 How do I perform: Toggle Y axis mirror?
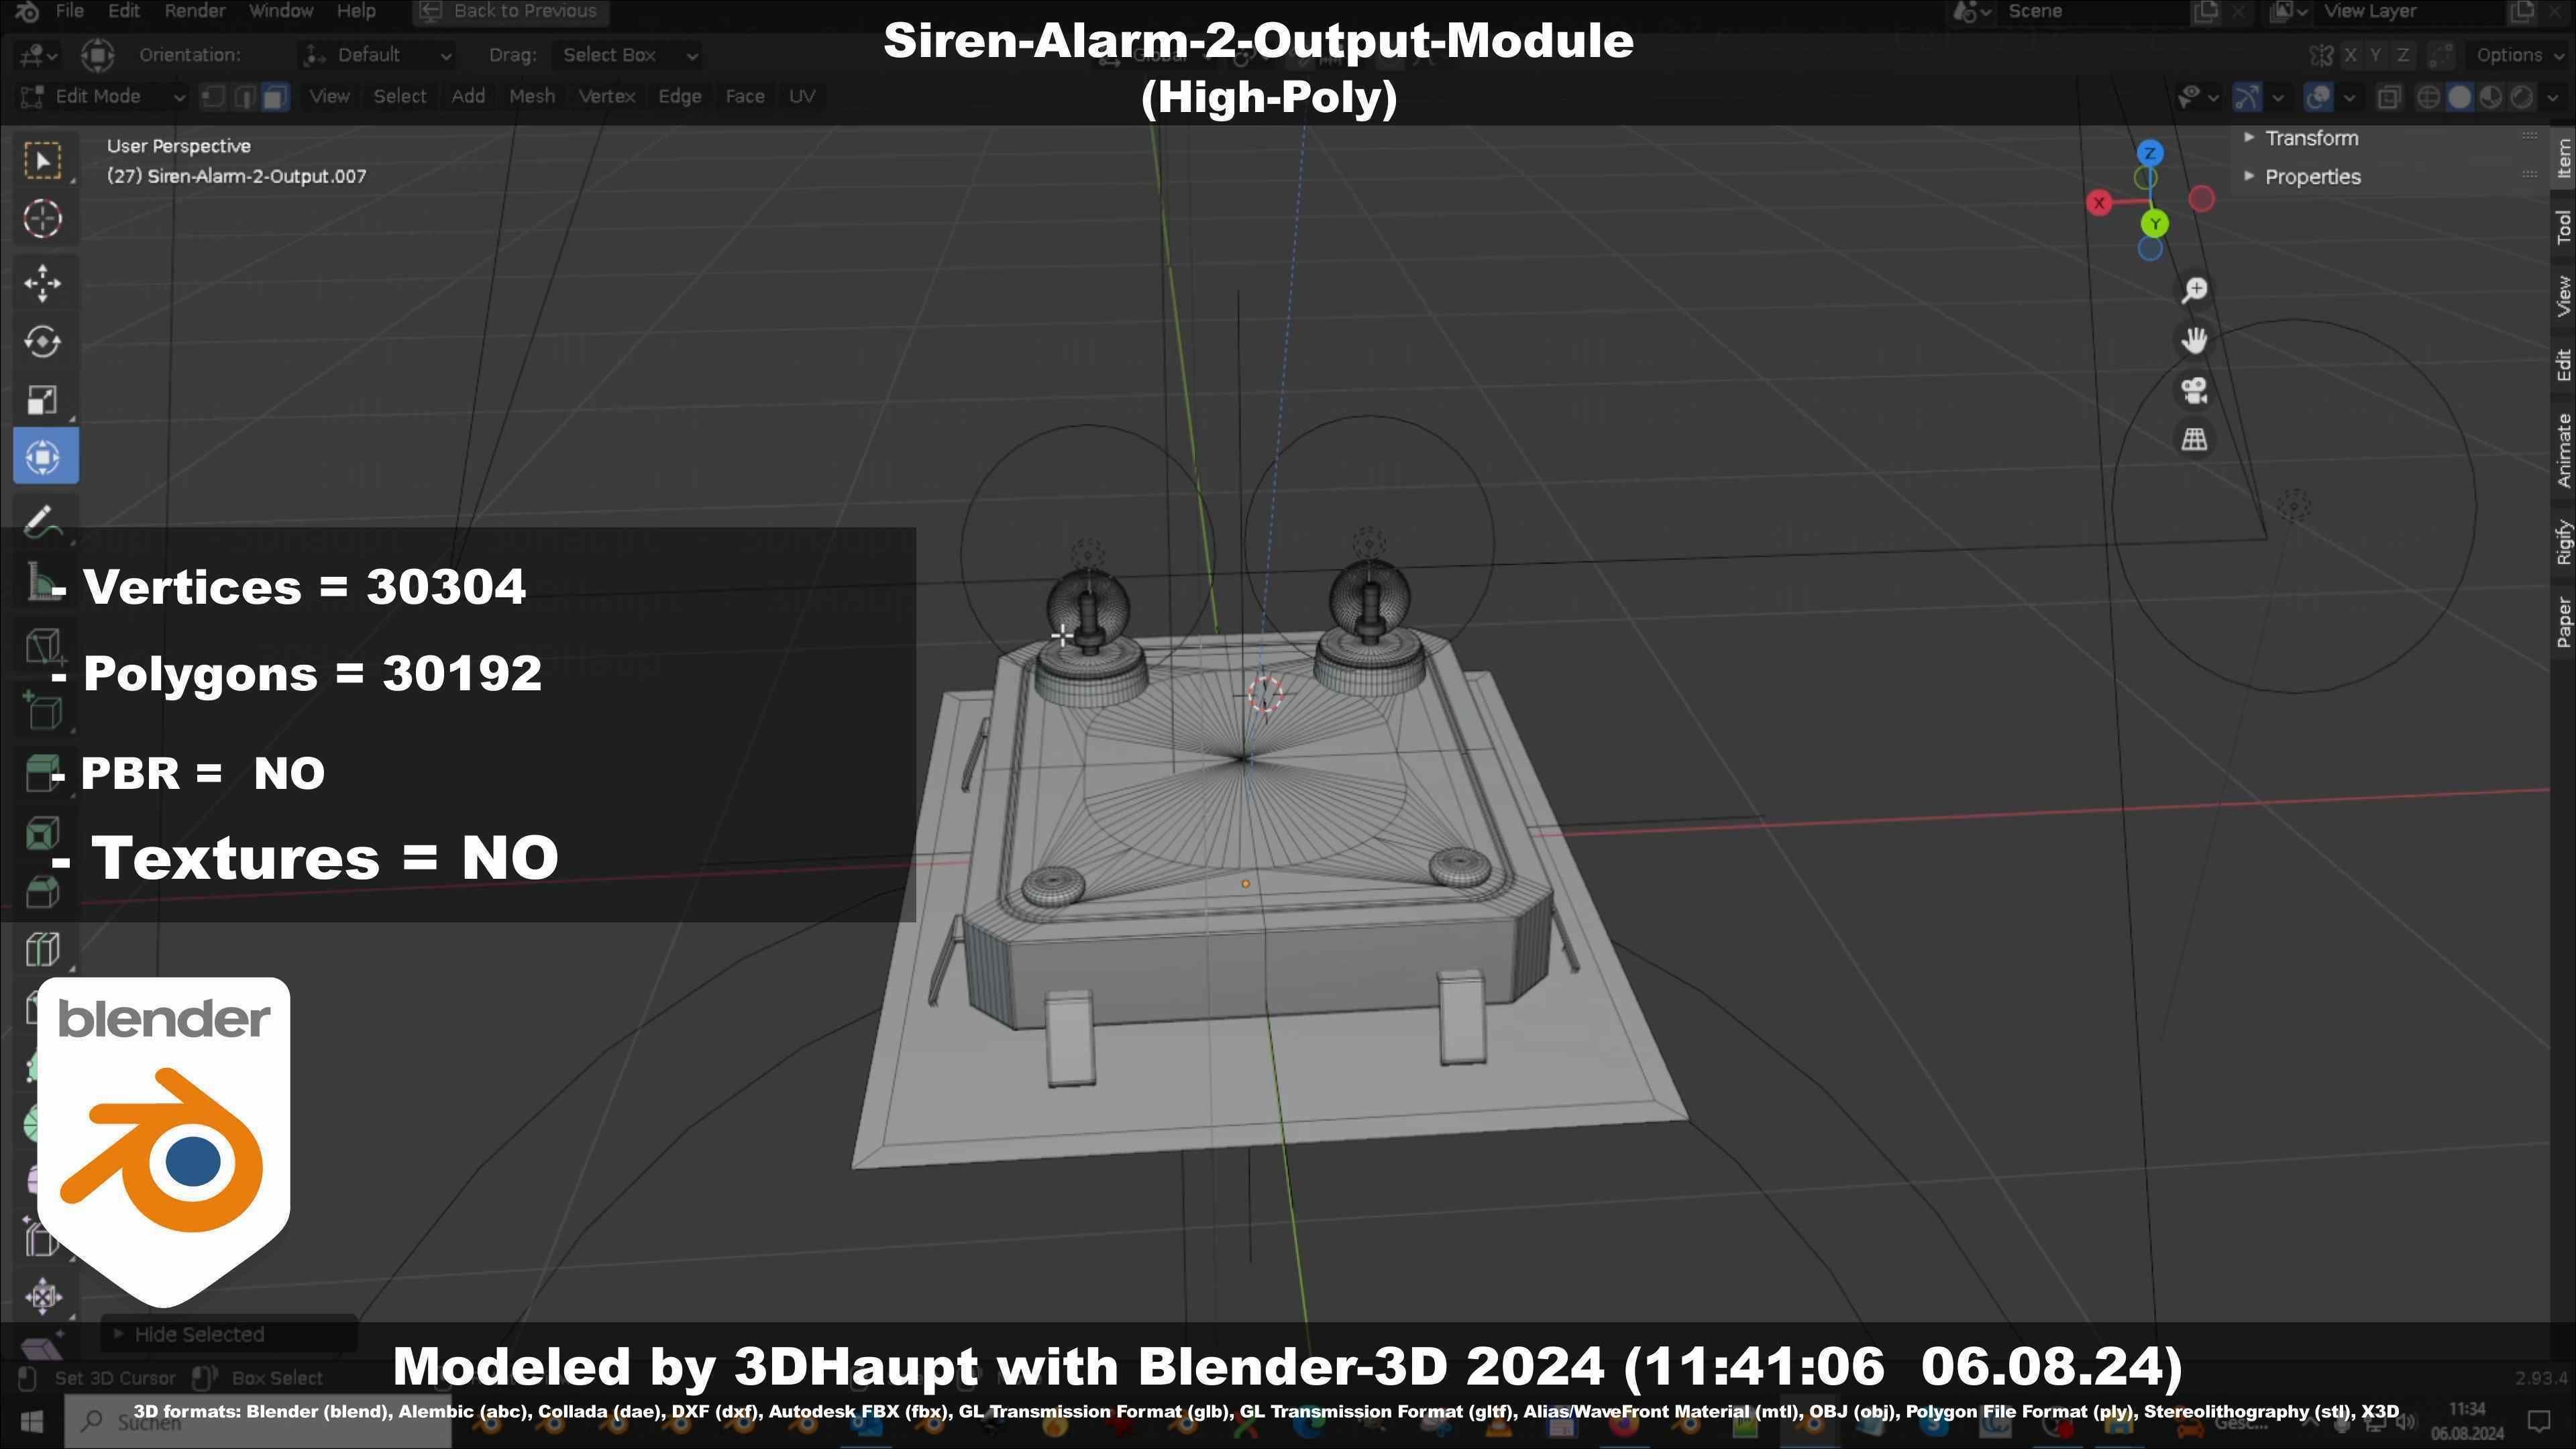(x=2376, y=55)
